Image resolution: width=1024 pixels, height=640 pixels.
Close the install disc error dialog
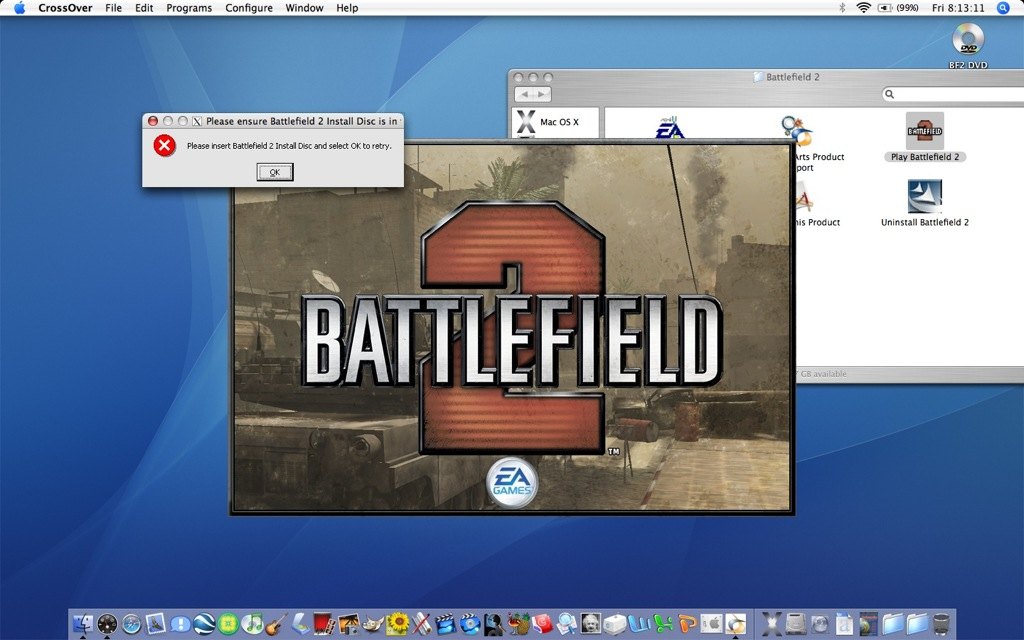153,121
